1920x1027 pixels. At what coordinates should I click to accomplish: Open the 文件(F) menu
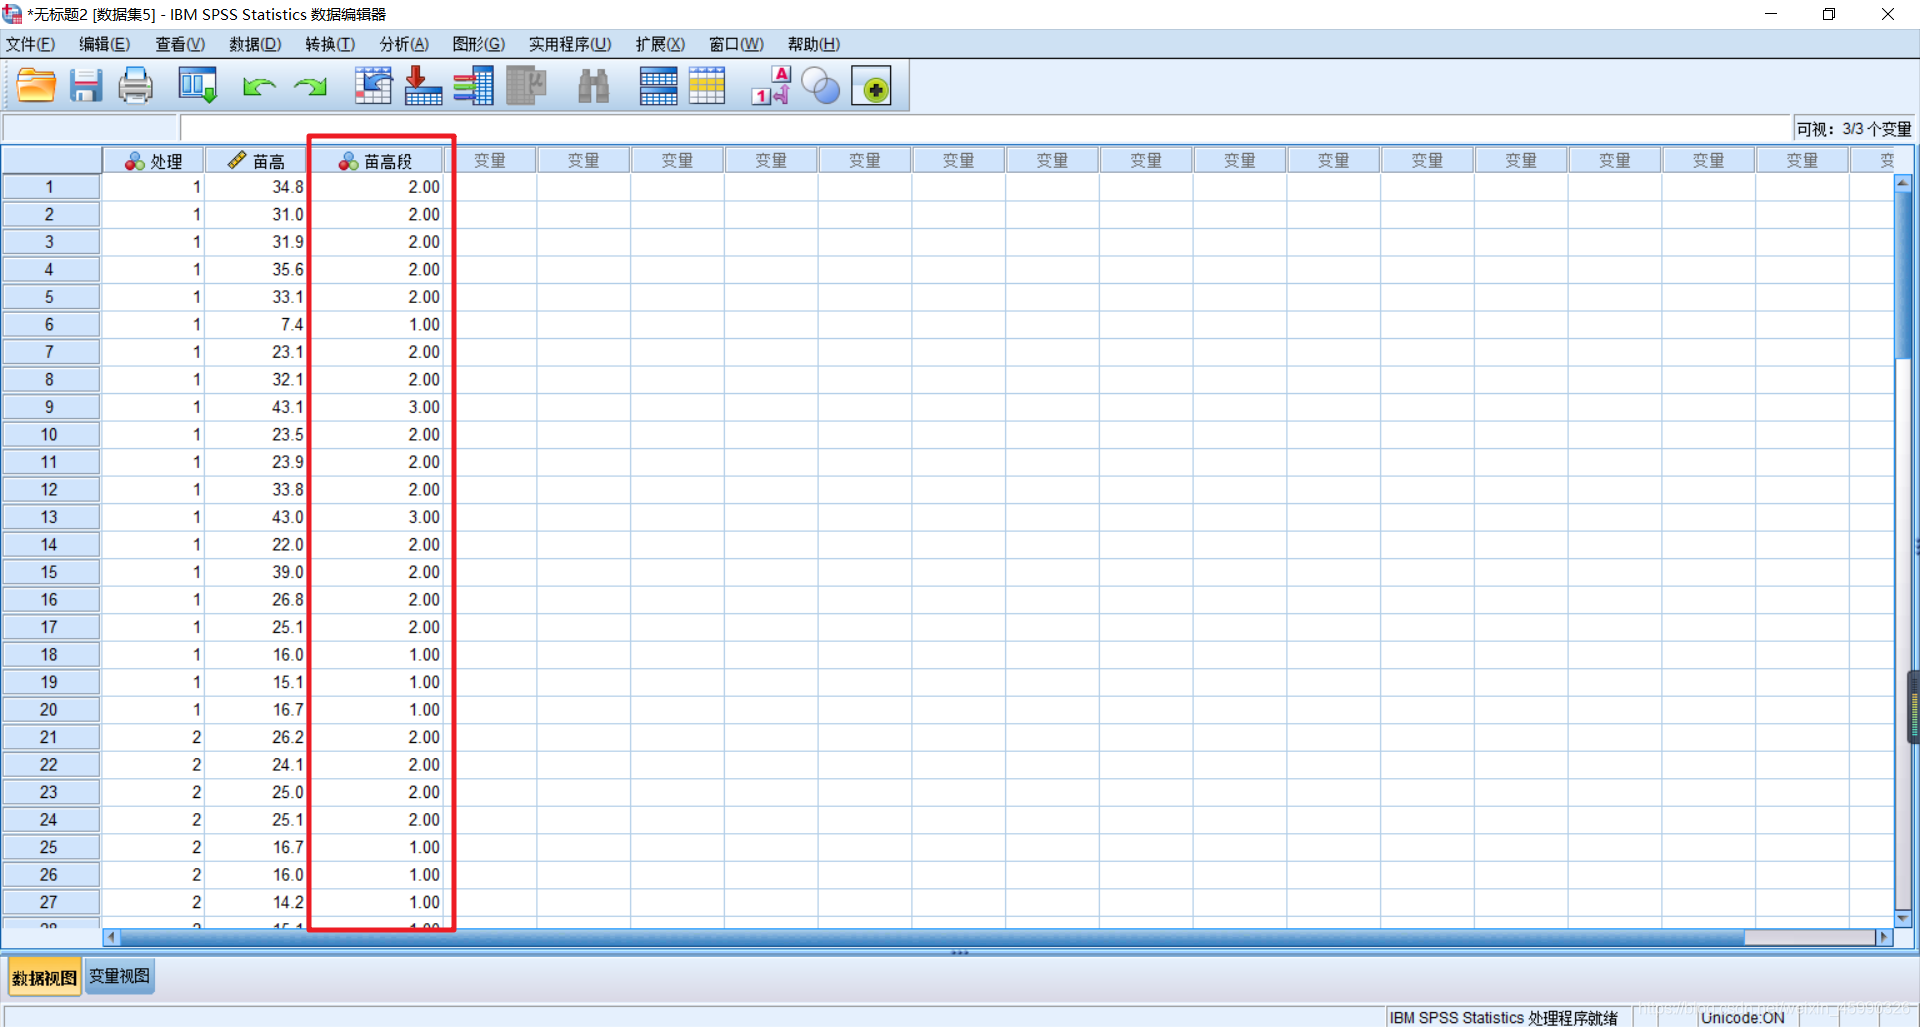[31, 44]
